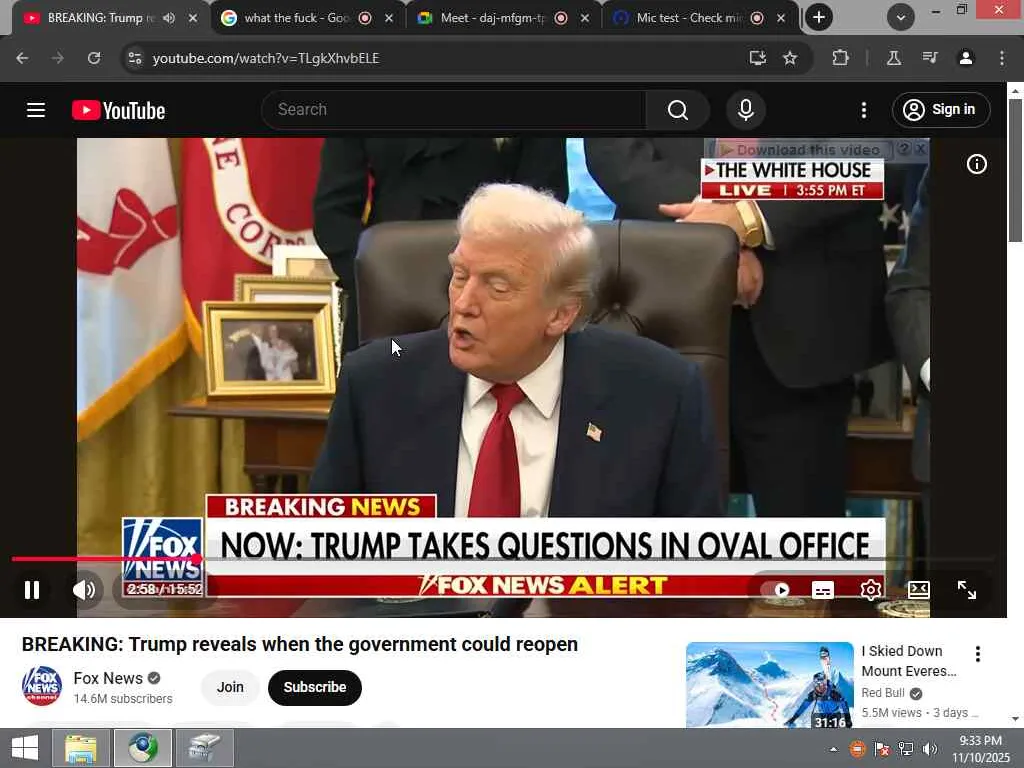Screen dimensions: 1024x768
Task: Open the Fox News channel avatar
Action: click(x=42, y=686)
